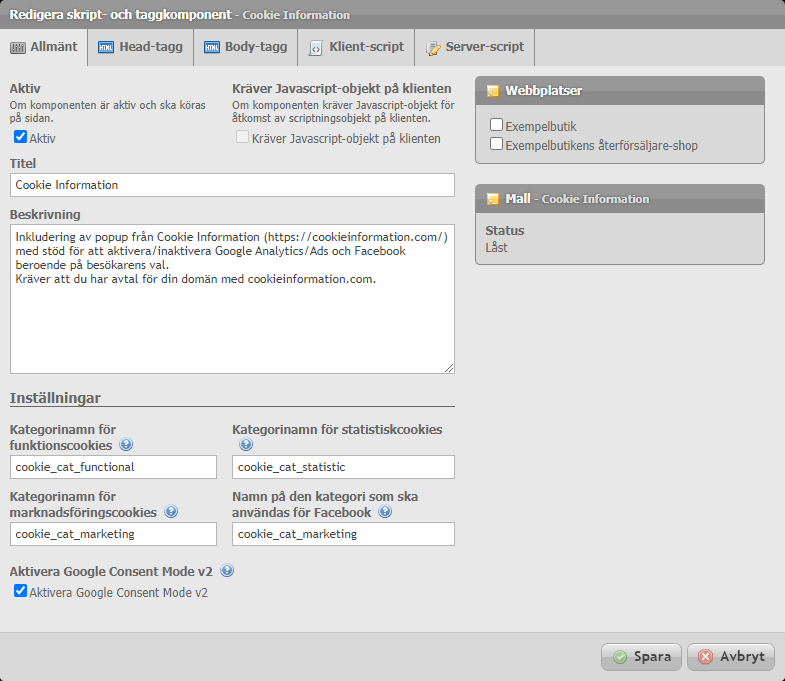Click help icon under statistiskcookies label
Screen dimensions: 785x681
tap(246, 445)
